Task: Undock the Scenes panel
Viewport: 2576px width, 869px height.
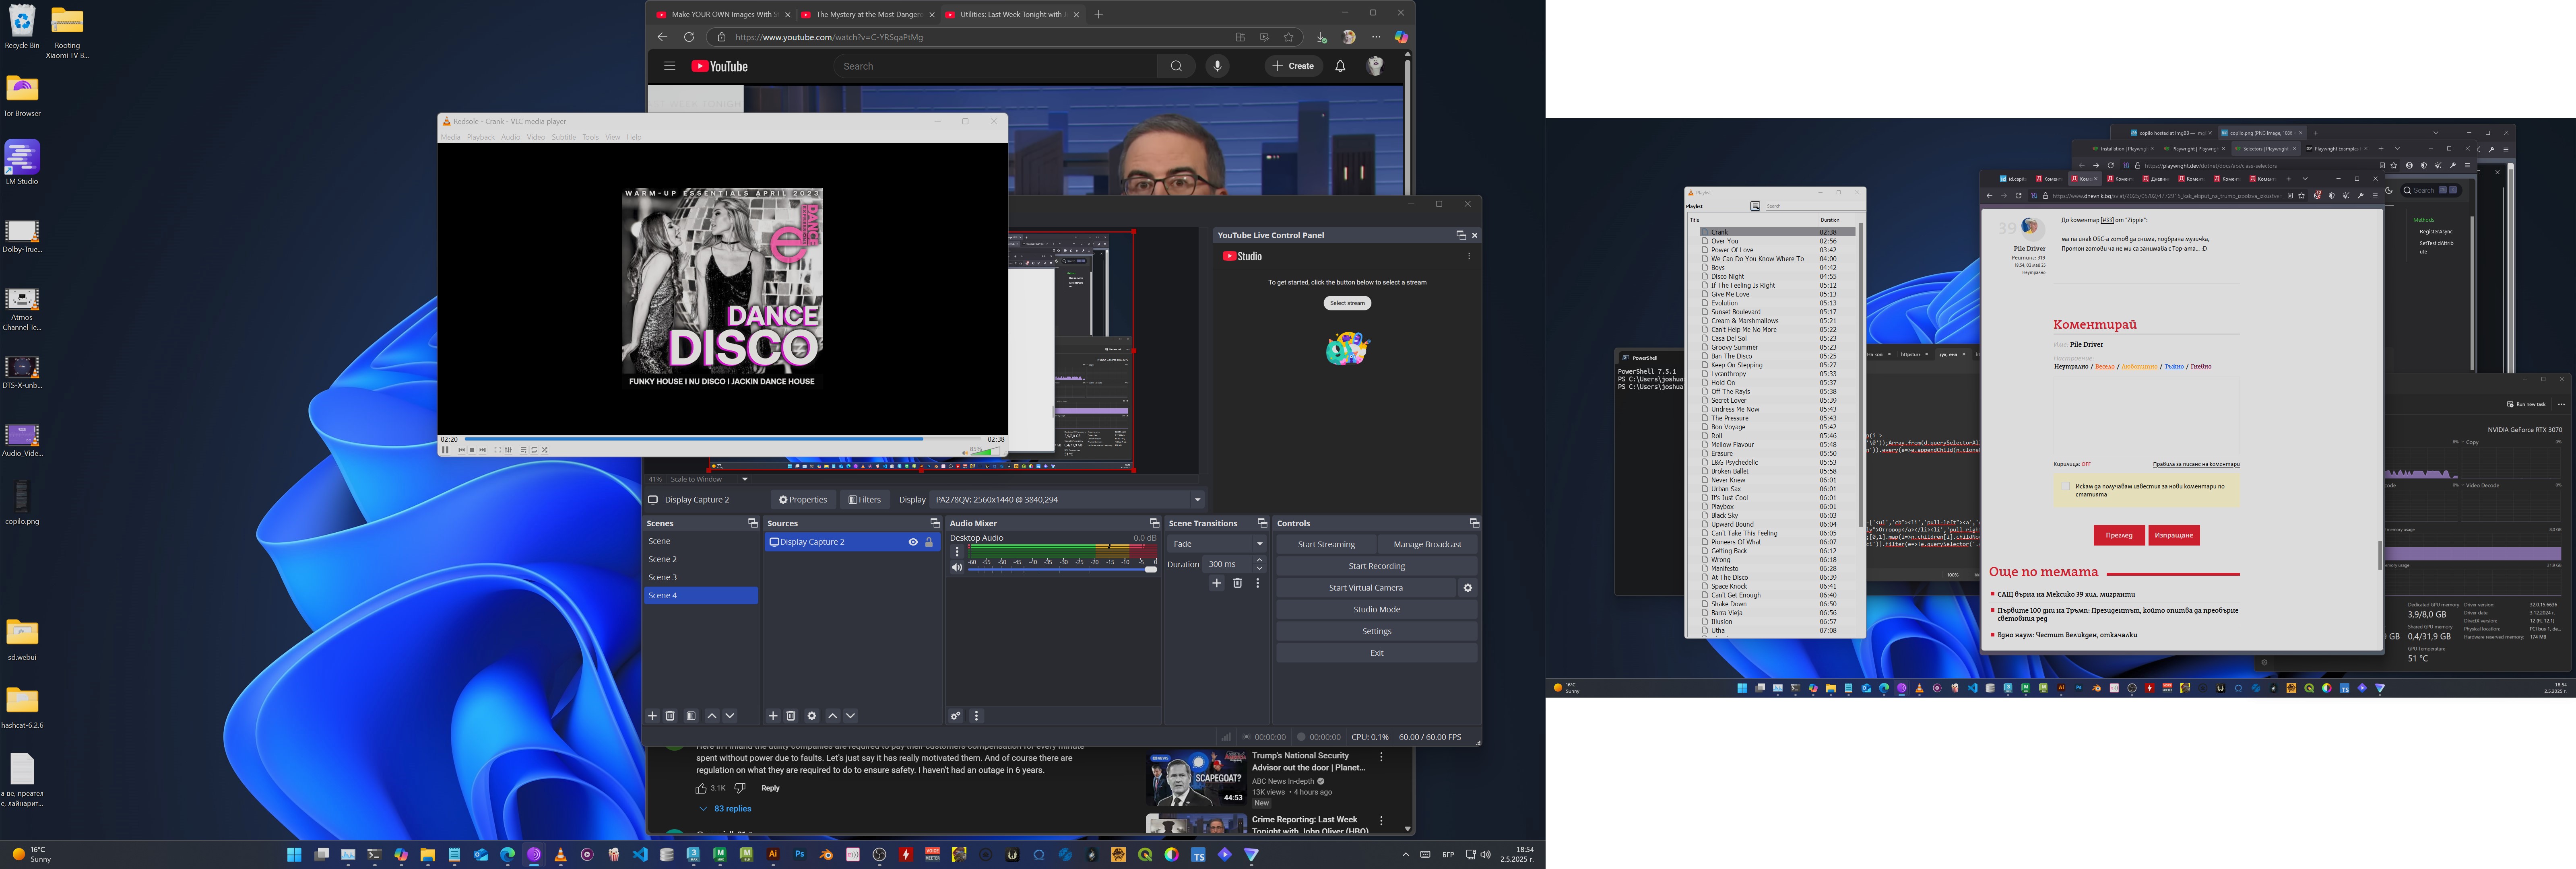Action: point(753,524)
